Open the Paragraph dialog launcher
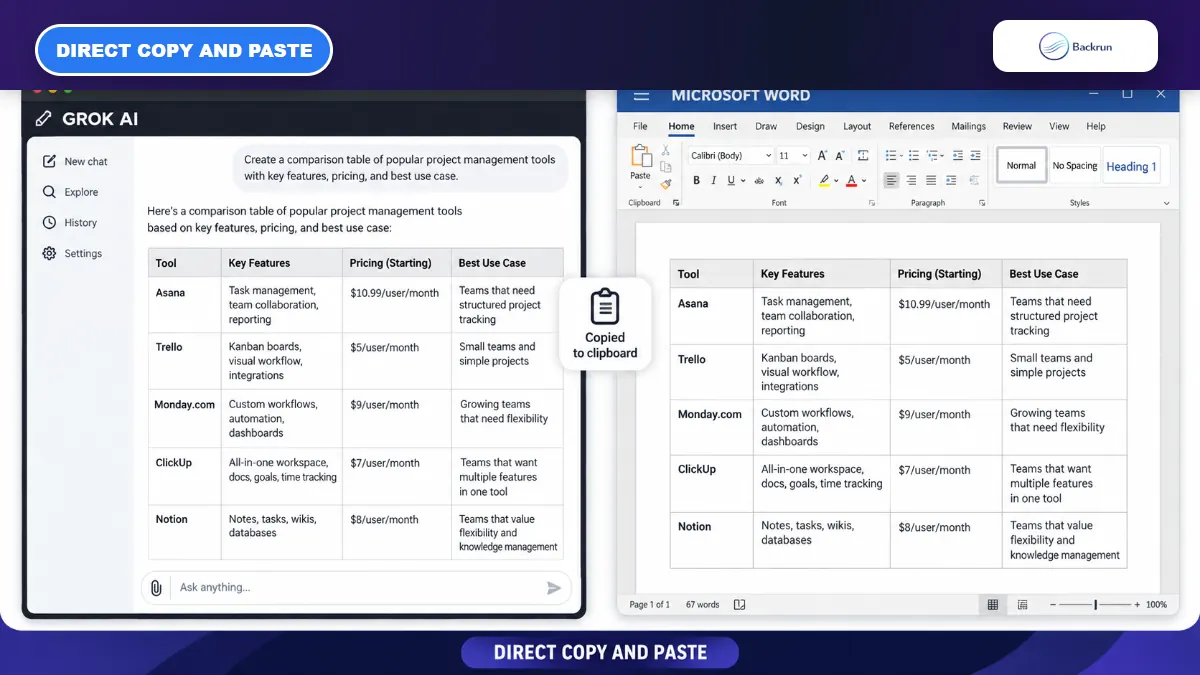The height and width of the screenshot is (675, 1200). [x=982, y=203]
